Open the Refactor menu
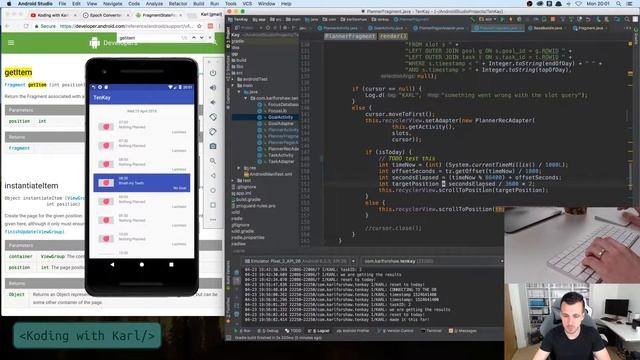 pos(178,4)
